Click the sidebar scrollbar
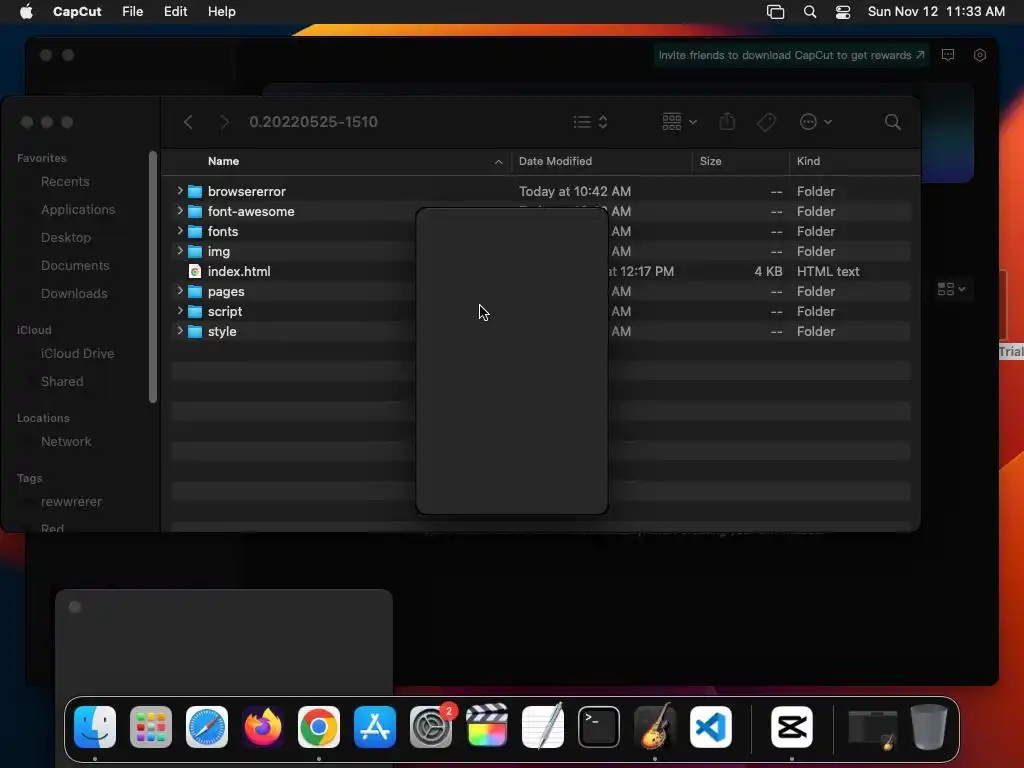1024x768 pixels. coord(153,277)
